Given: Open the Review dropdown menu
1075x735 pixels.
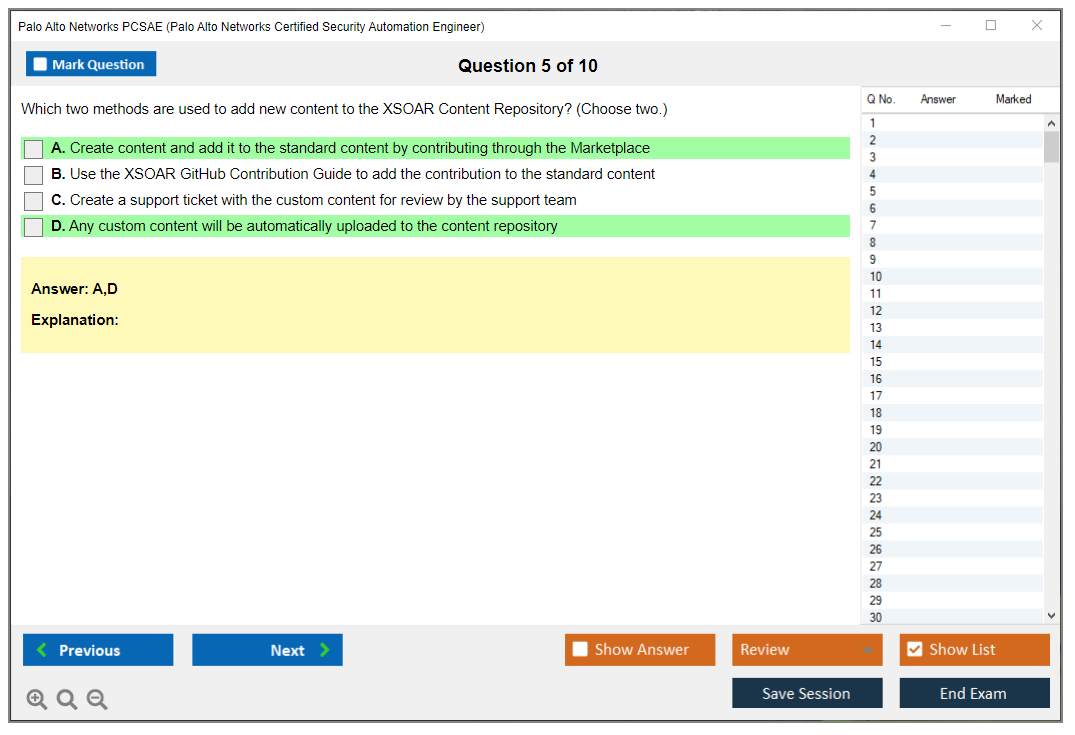Looking at the screenshot, I should tap(807, 650).
